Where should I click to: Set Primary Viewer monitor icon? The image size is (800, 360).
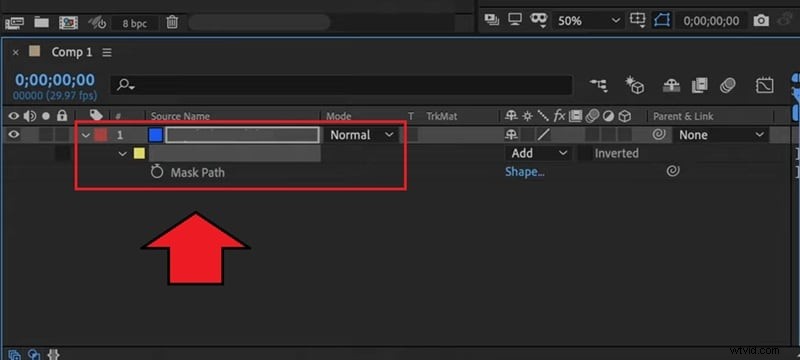[515, 20]
